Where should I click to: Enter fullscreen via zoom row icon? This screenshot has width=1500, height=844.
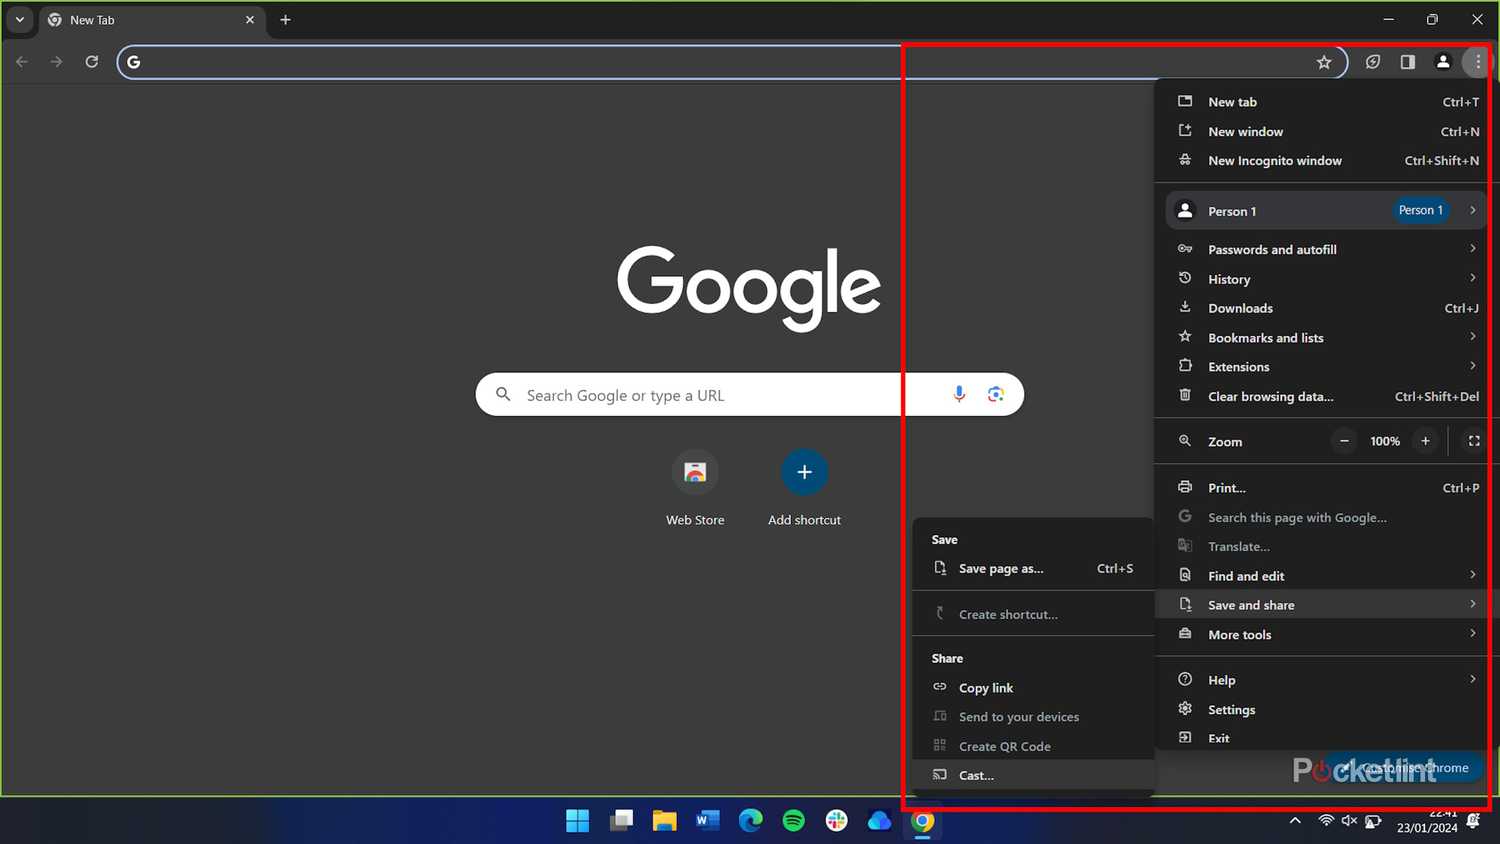click(1474, 441)
